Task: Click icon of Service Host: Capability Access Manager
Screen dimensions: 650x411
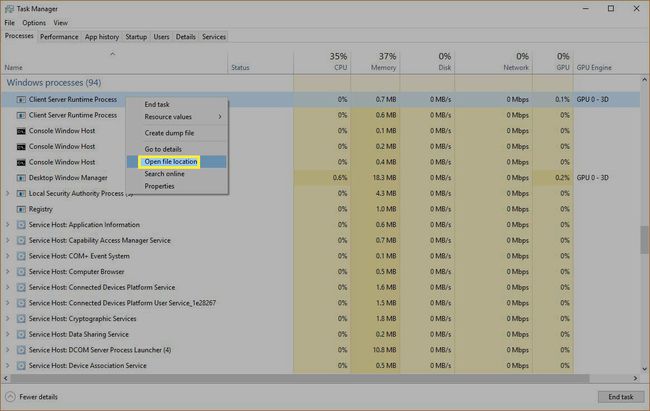Action: [21, 241]
